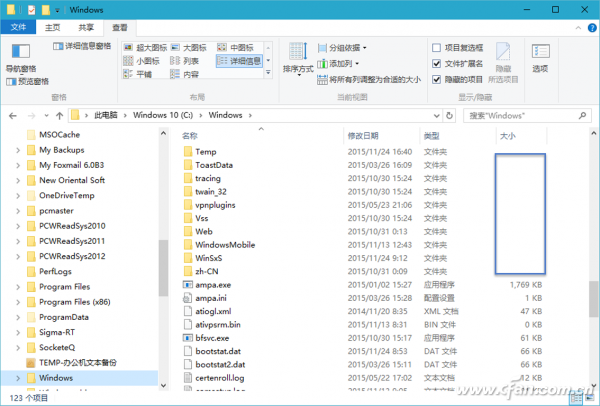The height and width of the screenshot is (406, 600).
Task: Open the navigation pane (导航窗格) button
Action: (21, 57)
